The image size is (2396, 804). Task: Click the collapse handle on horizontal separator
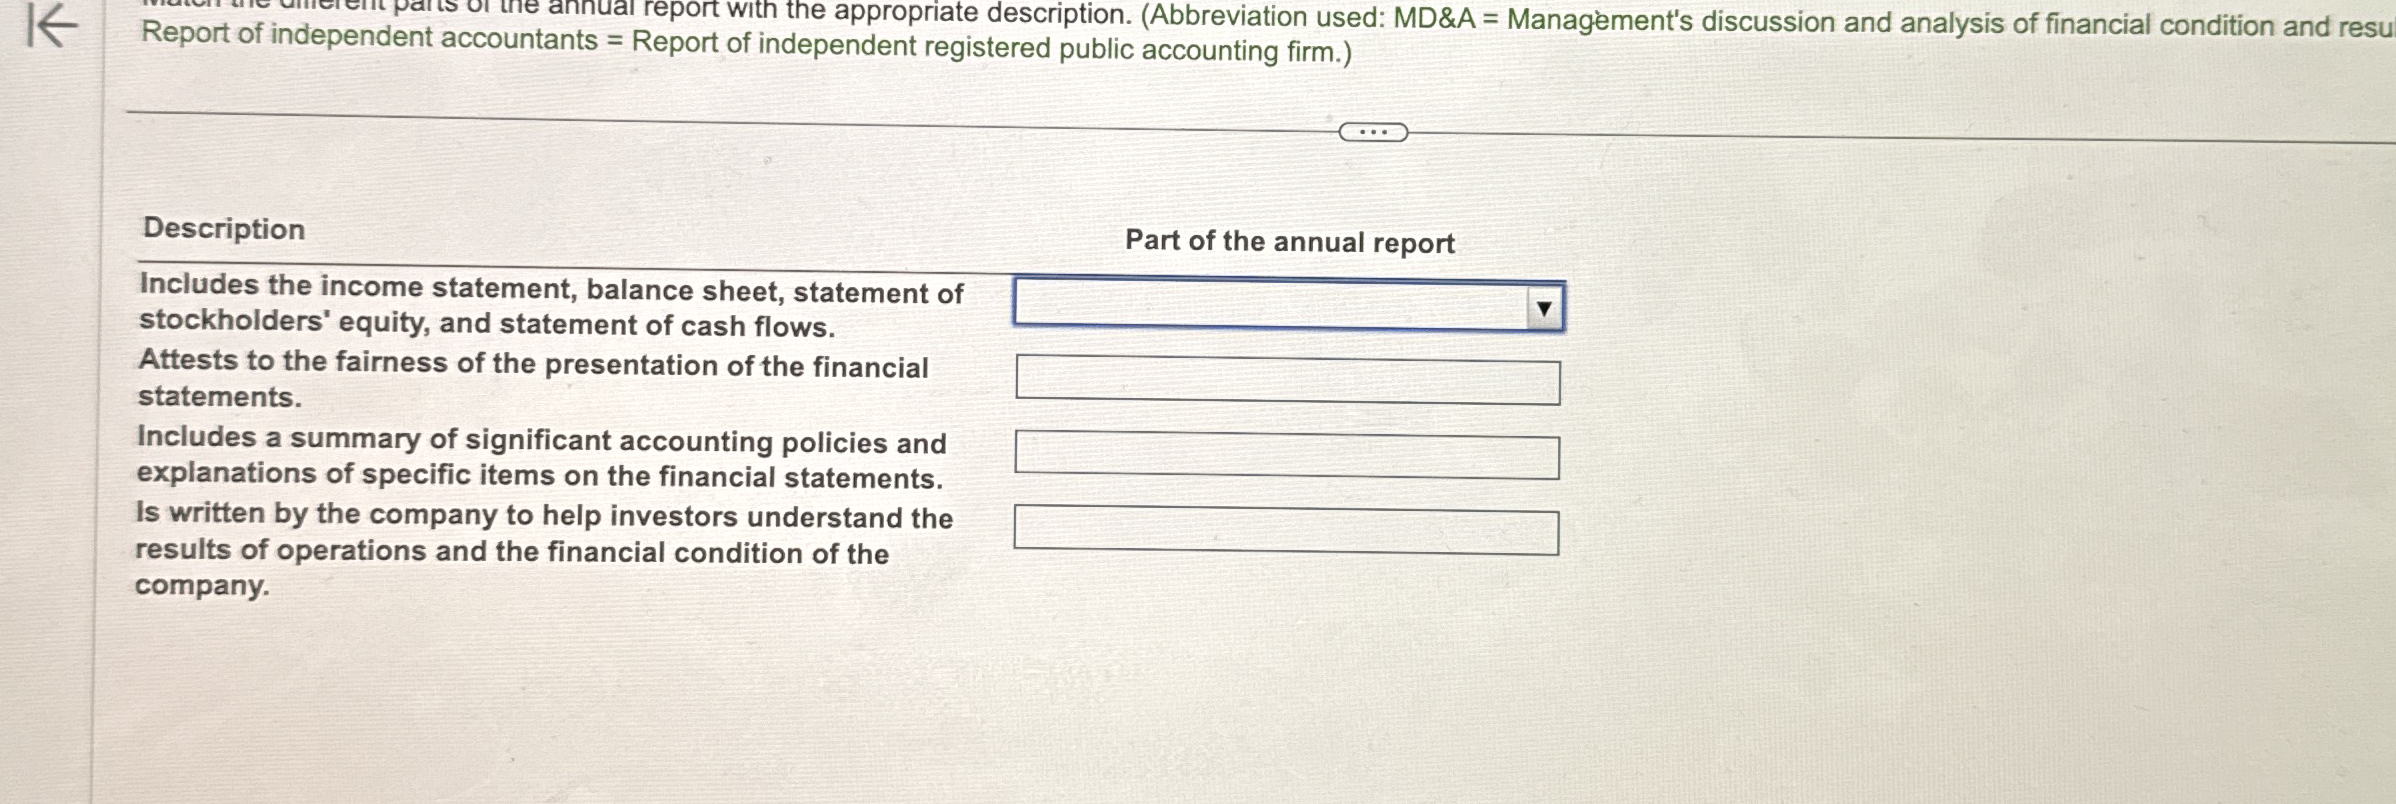tap(1372, 131)
